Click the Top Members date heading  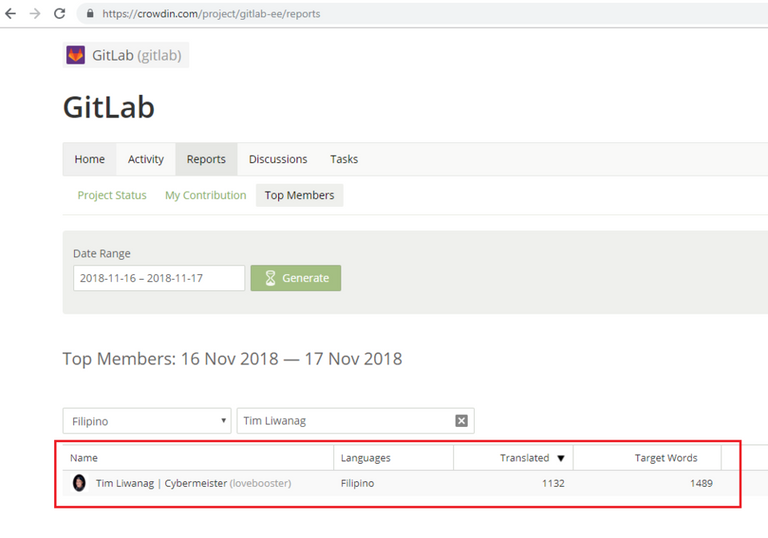pyautogui.click(x=232, y=359)
